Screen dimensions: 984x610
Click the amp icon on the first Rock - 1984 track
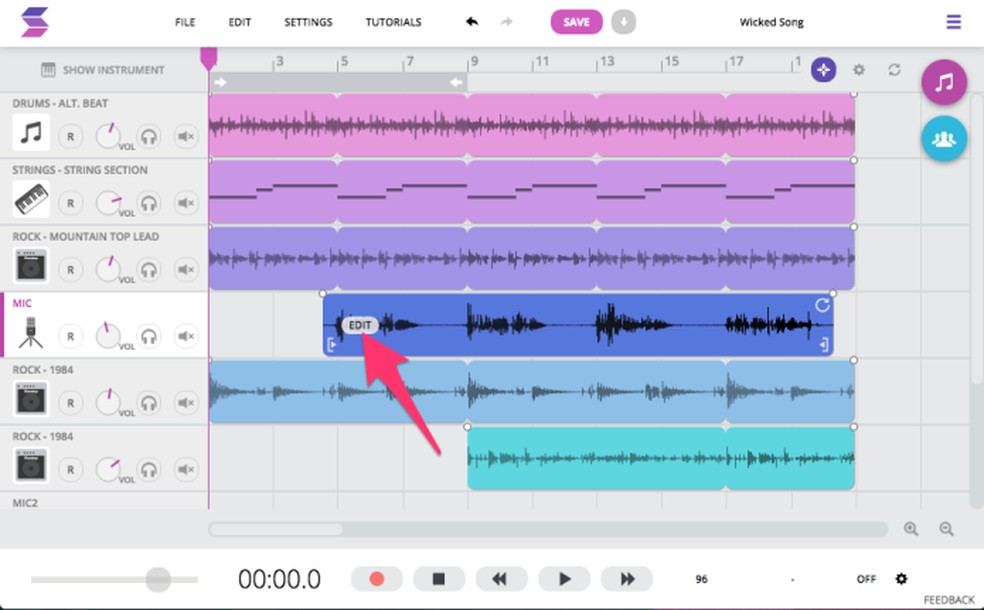(30, 401)
